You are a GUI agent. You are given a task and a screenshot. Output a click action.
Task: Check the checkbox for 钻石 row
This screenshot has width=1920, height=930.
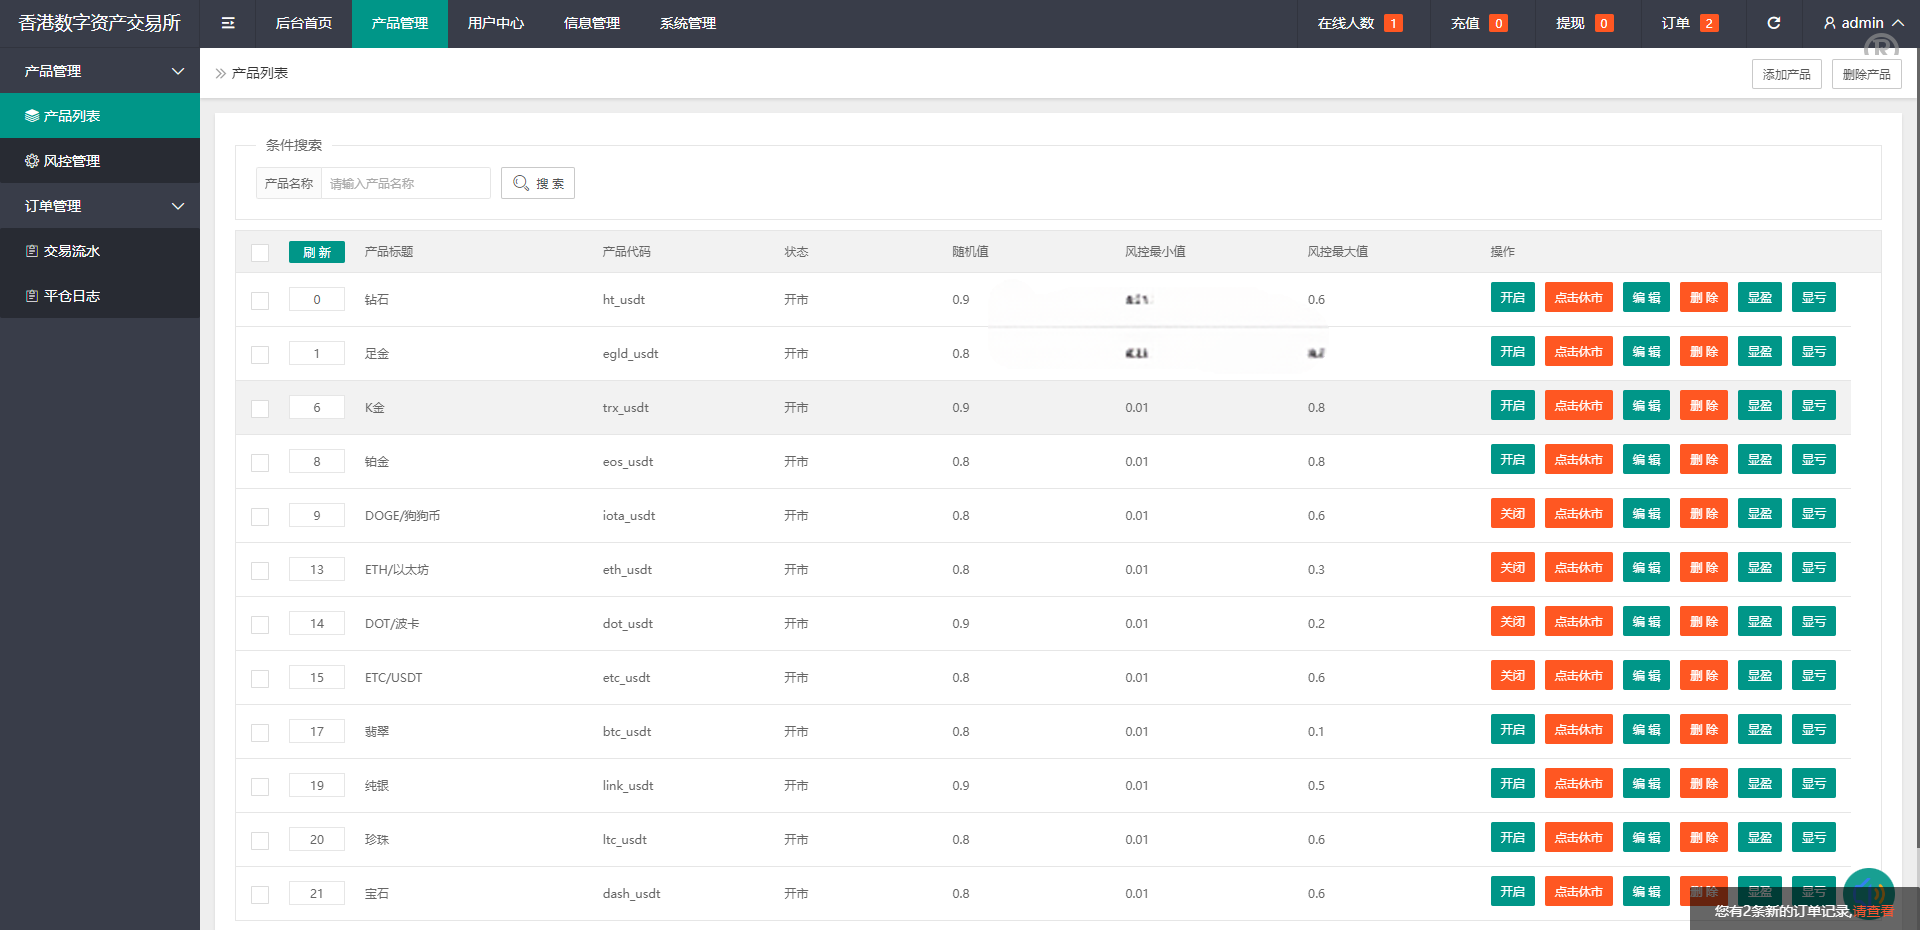tap(260, 301)
